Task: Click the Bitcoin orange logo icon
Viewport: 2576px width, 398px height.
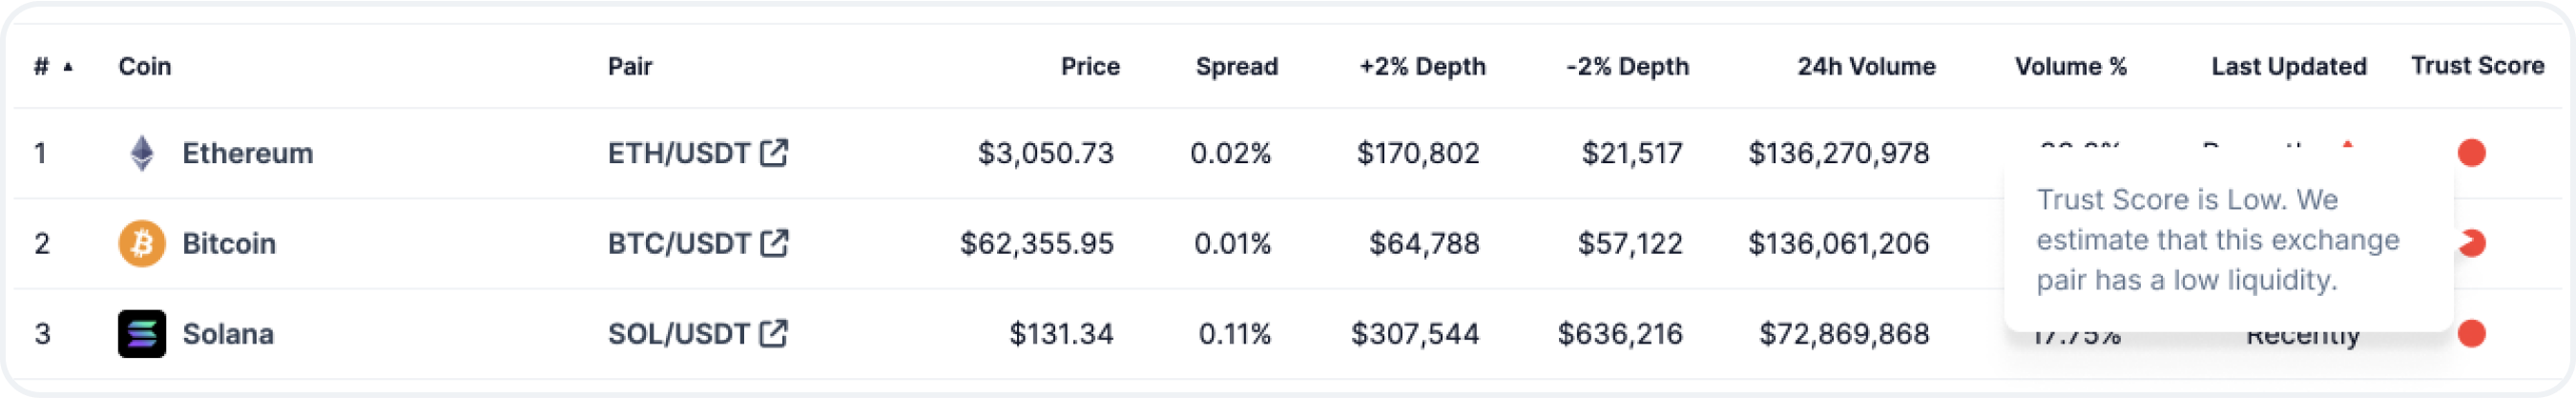Action: [x=142, y=243]
